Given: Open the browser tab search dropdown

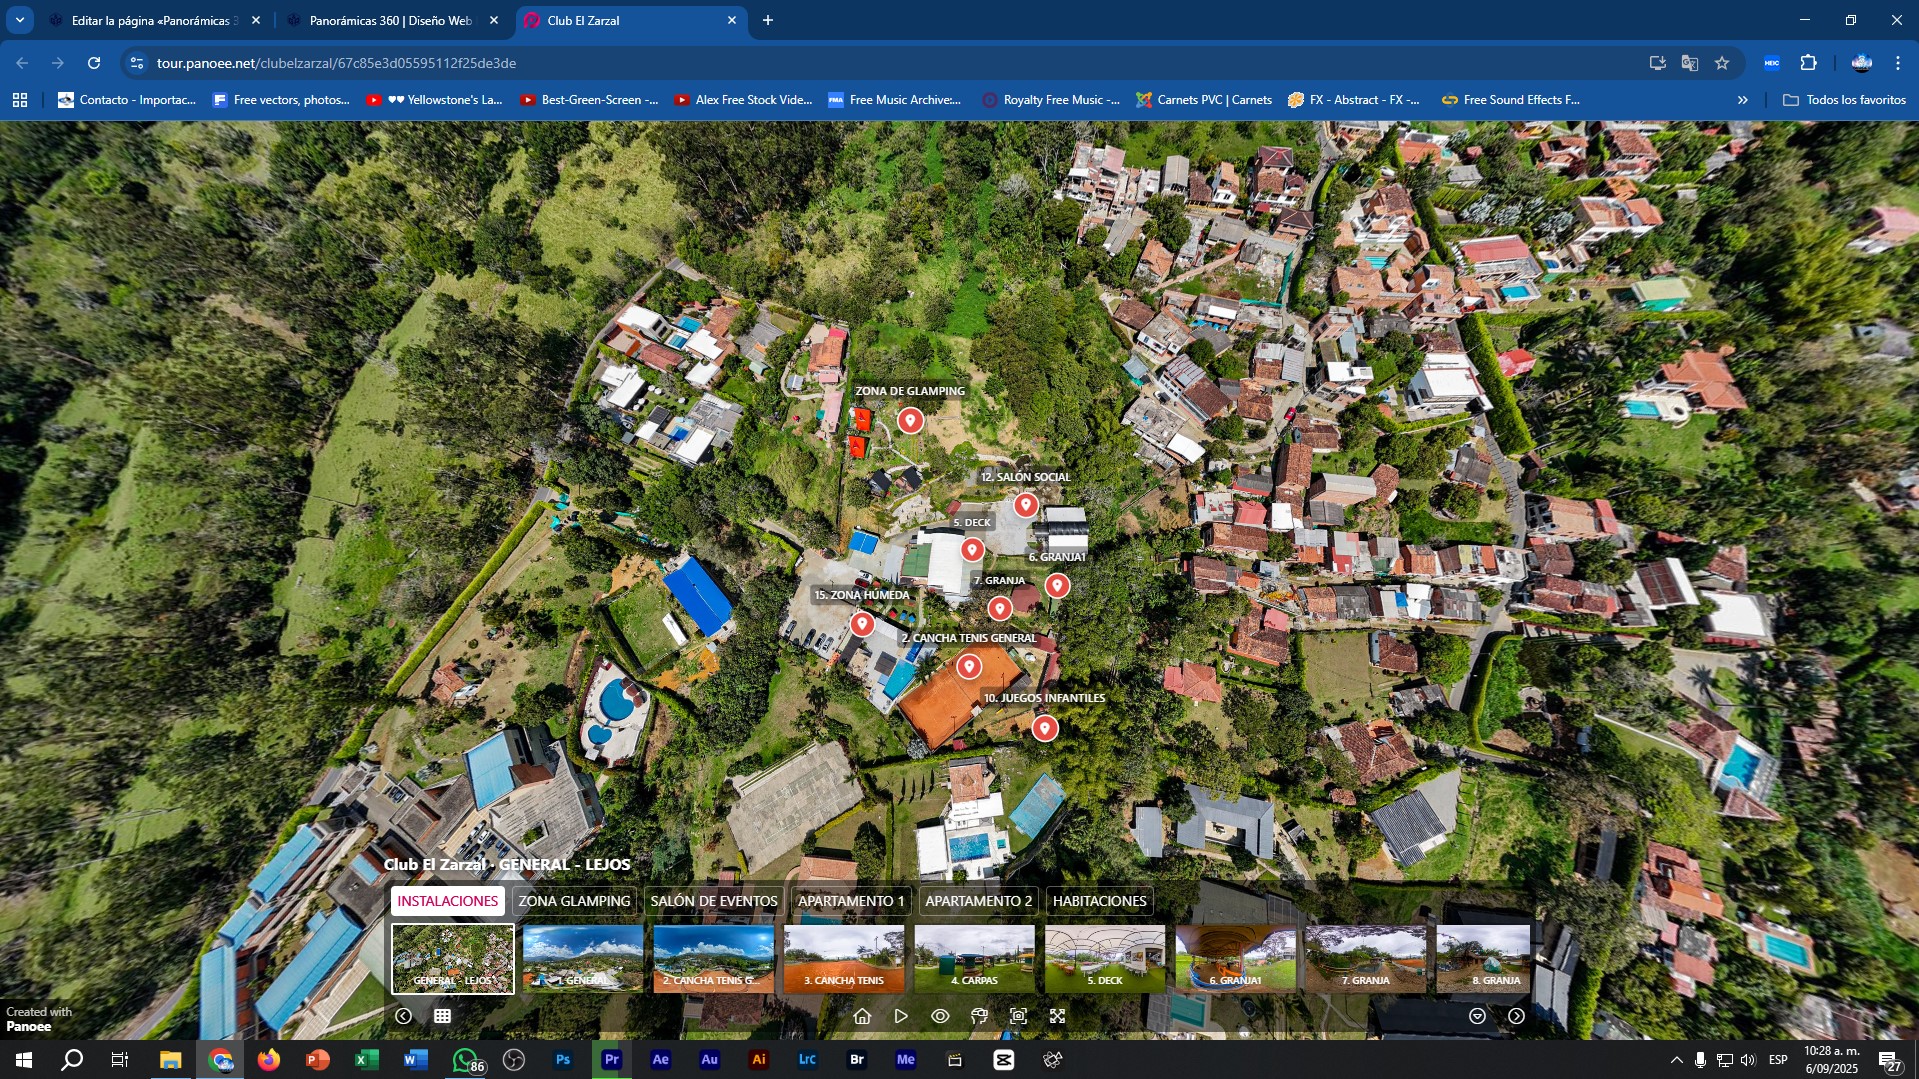Looking at the screenshot, I should pos(20,20).
